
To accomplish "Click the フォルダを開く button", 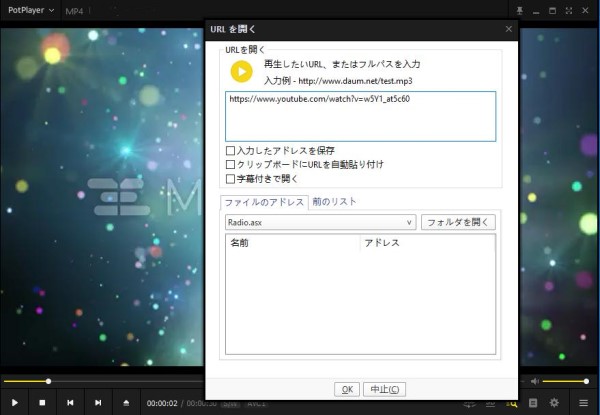I will point(458,222).
